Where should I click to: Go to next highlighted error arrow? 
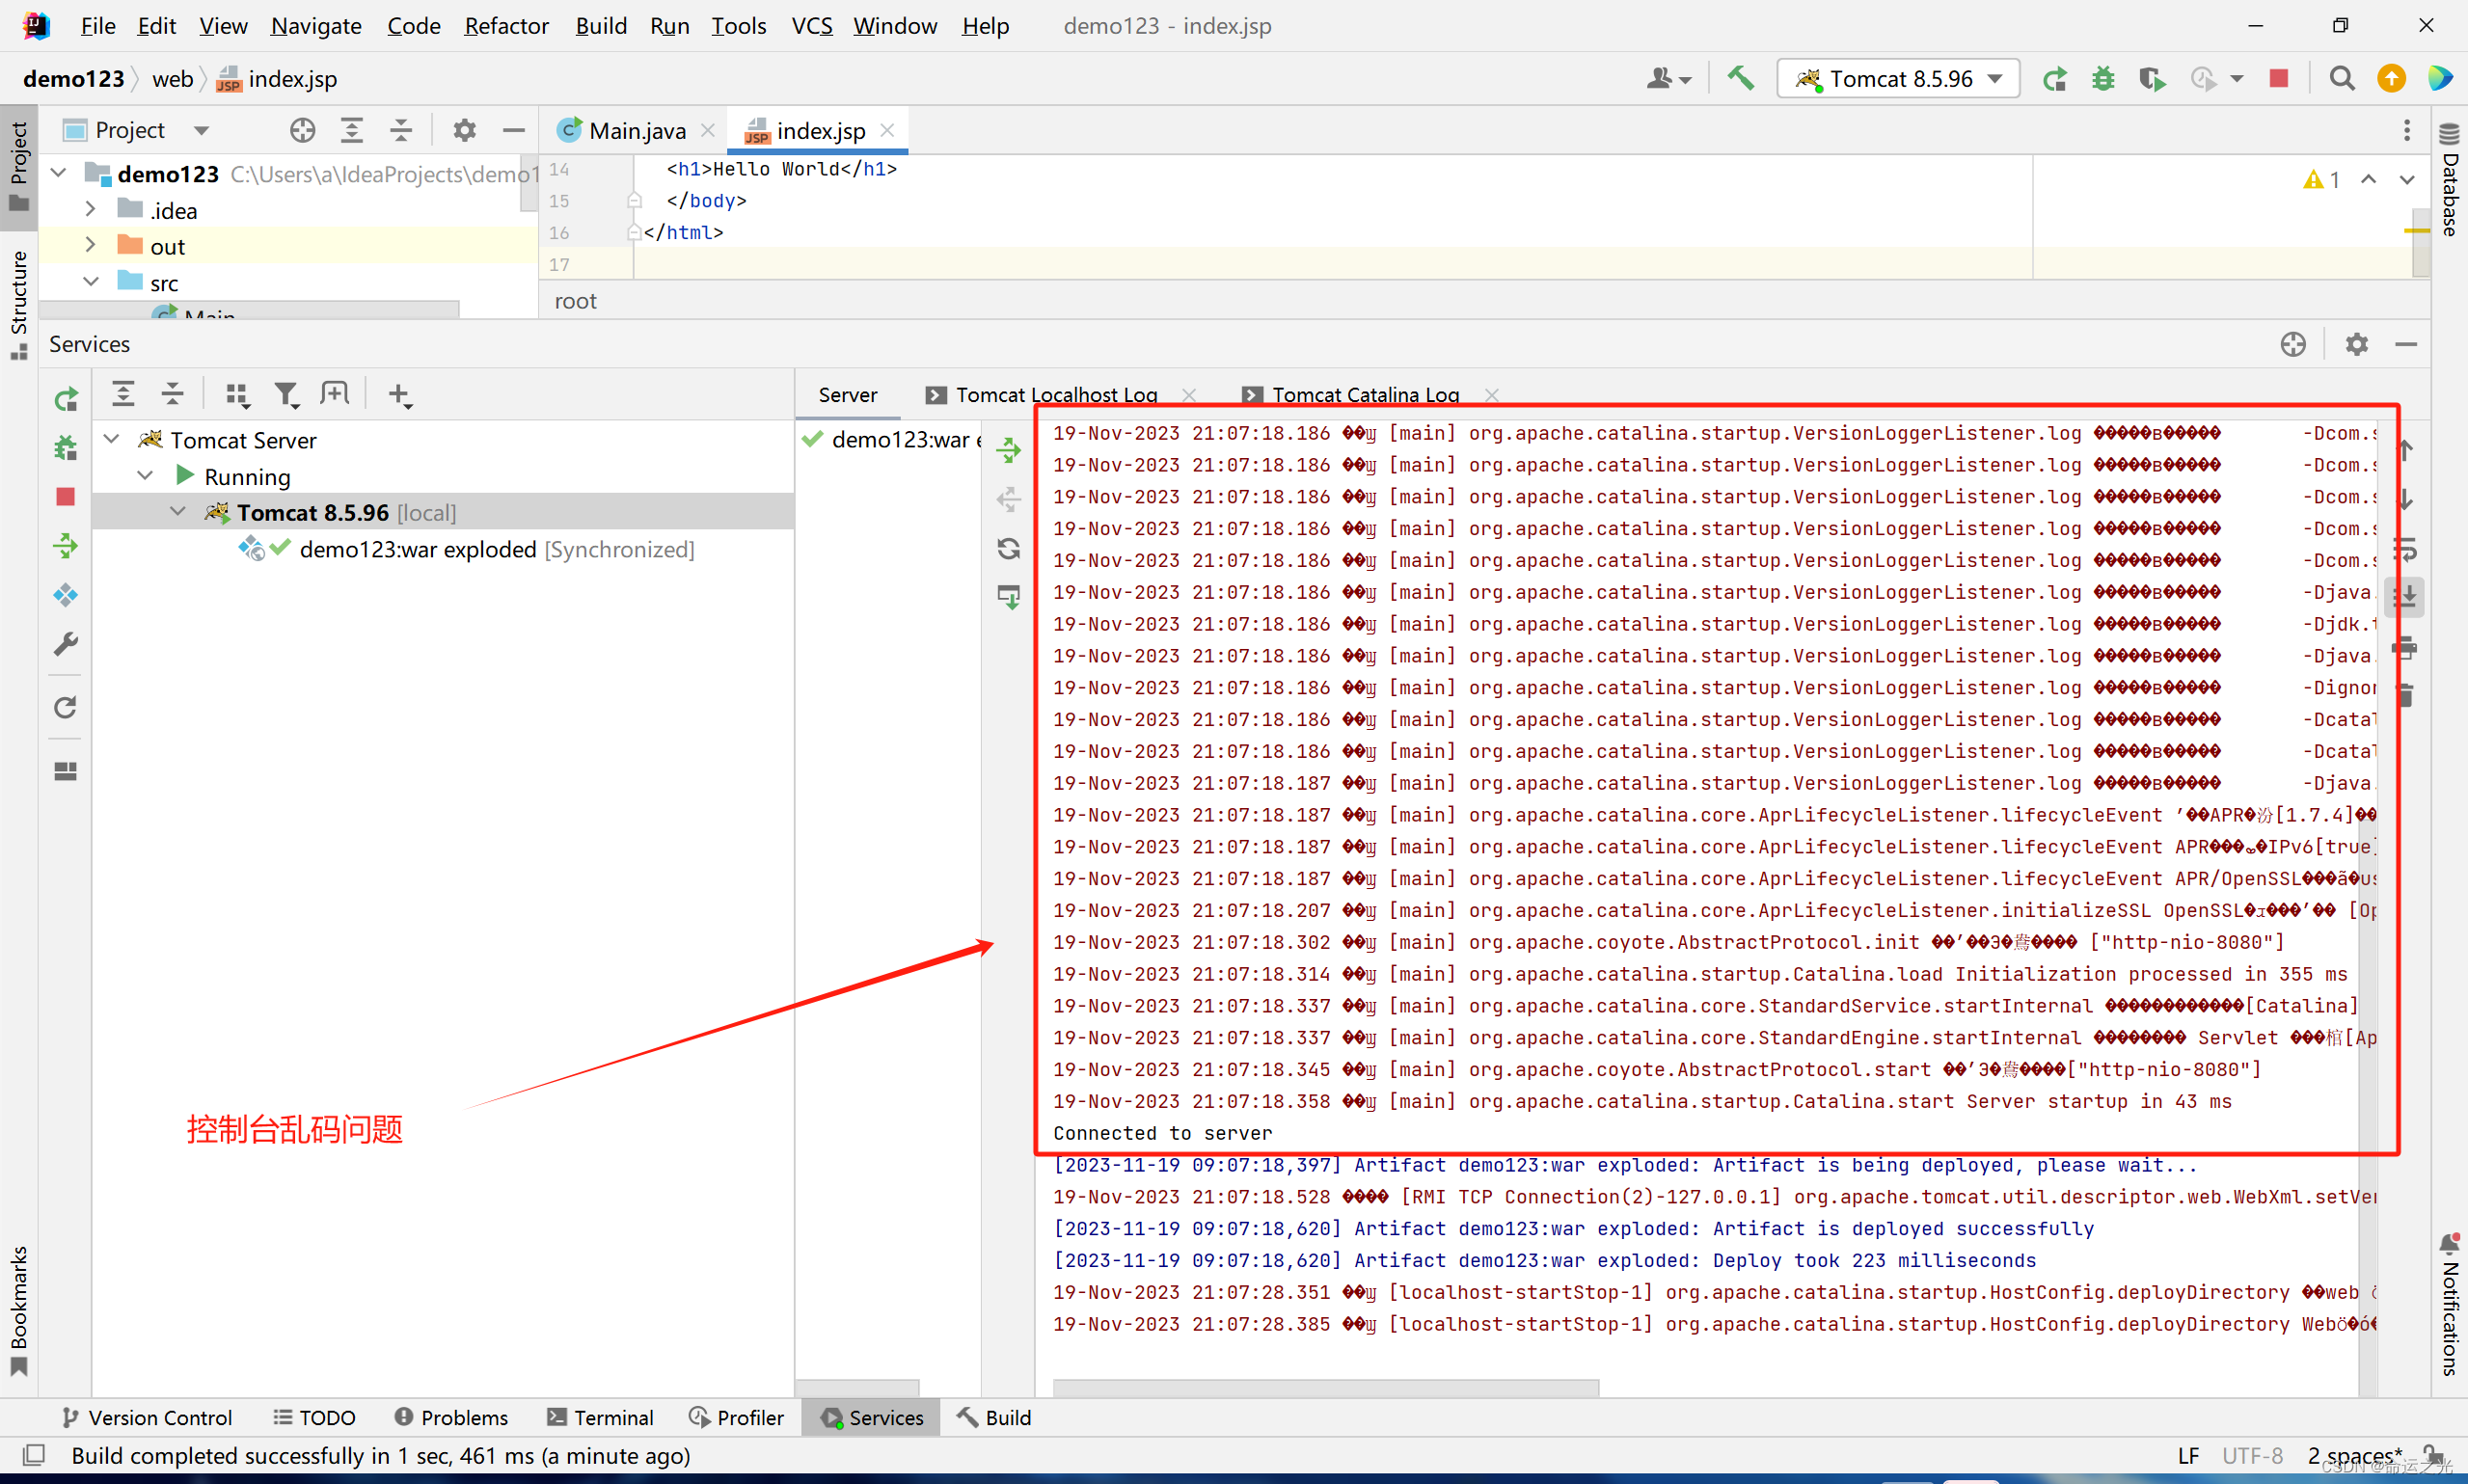coord(2407,179)
